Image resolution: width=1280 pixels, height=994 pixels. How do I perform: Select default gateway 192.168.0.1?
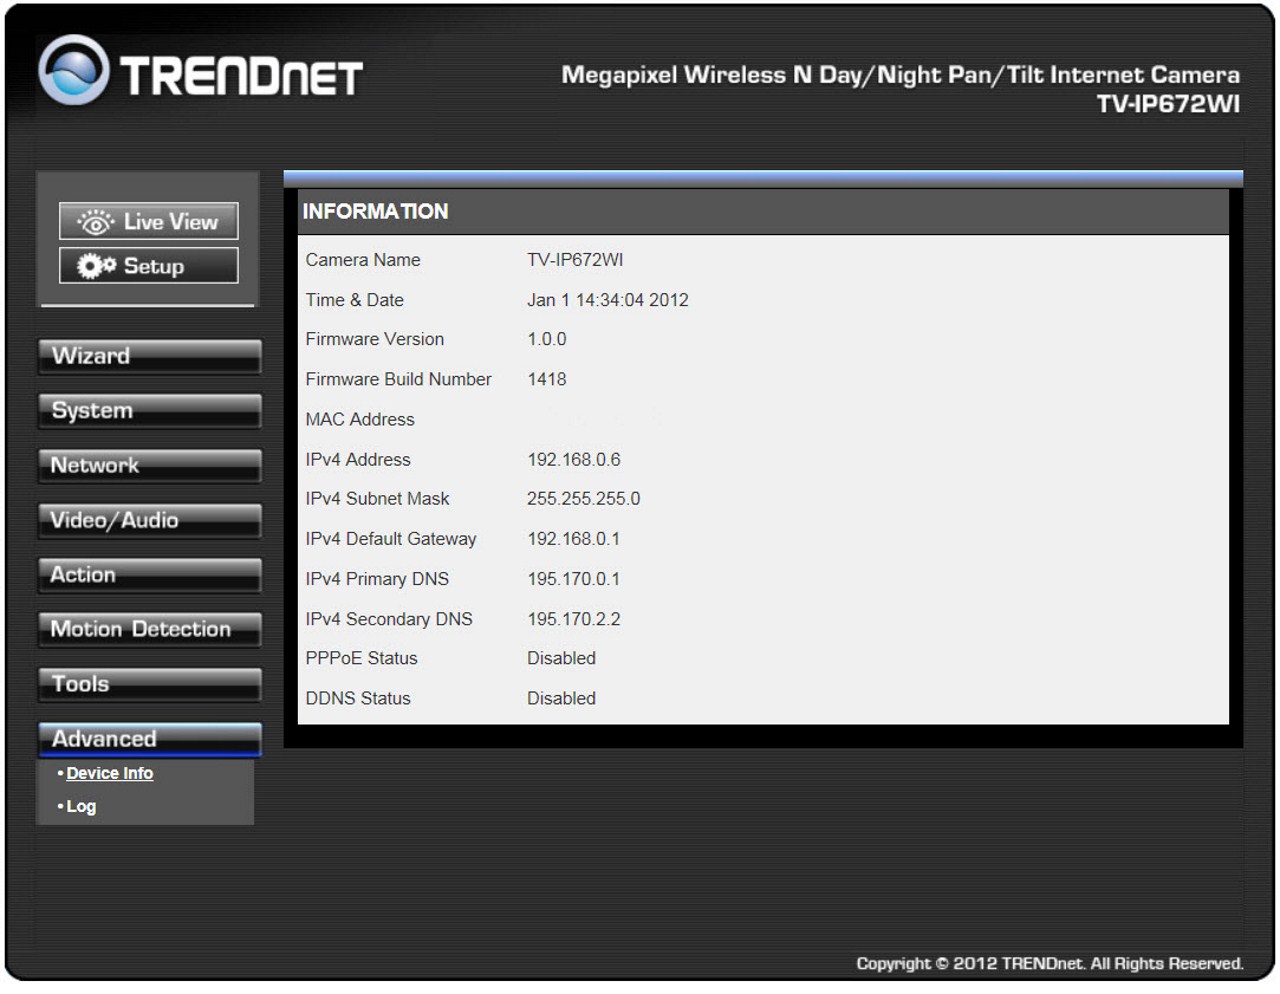(x=574, y=539)
